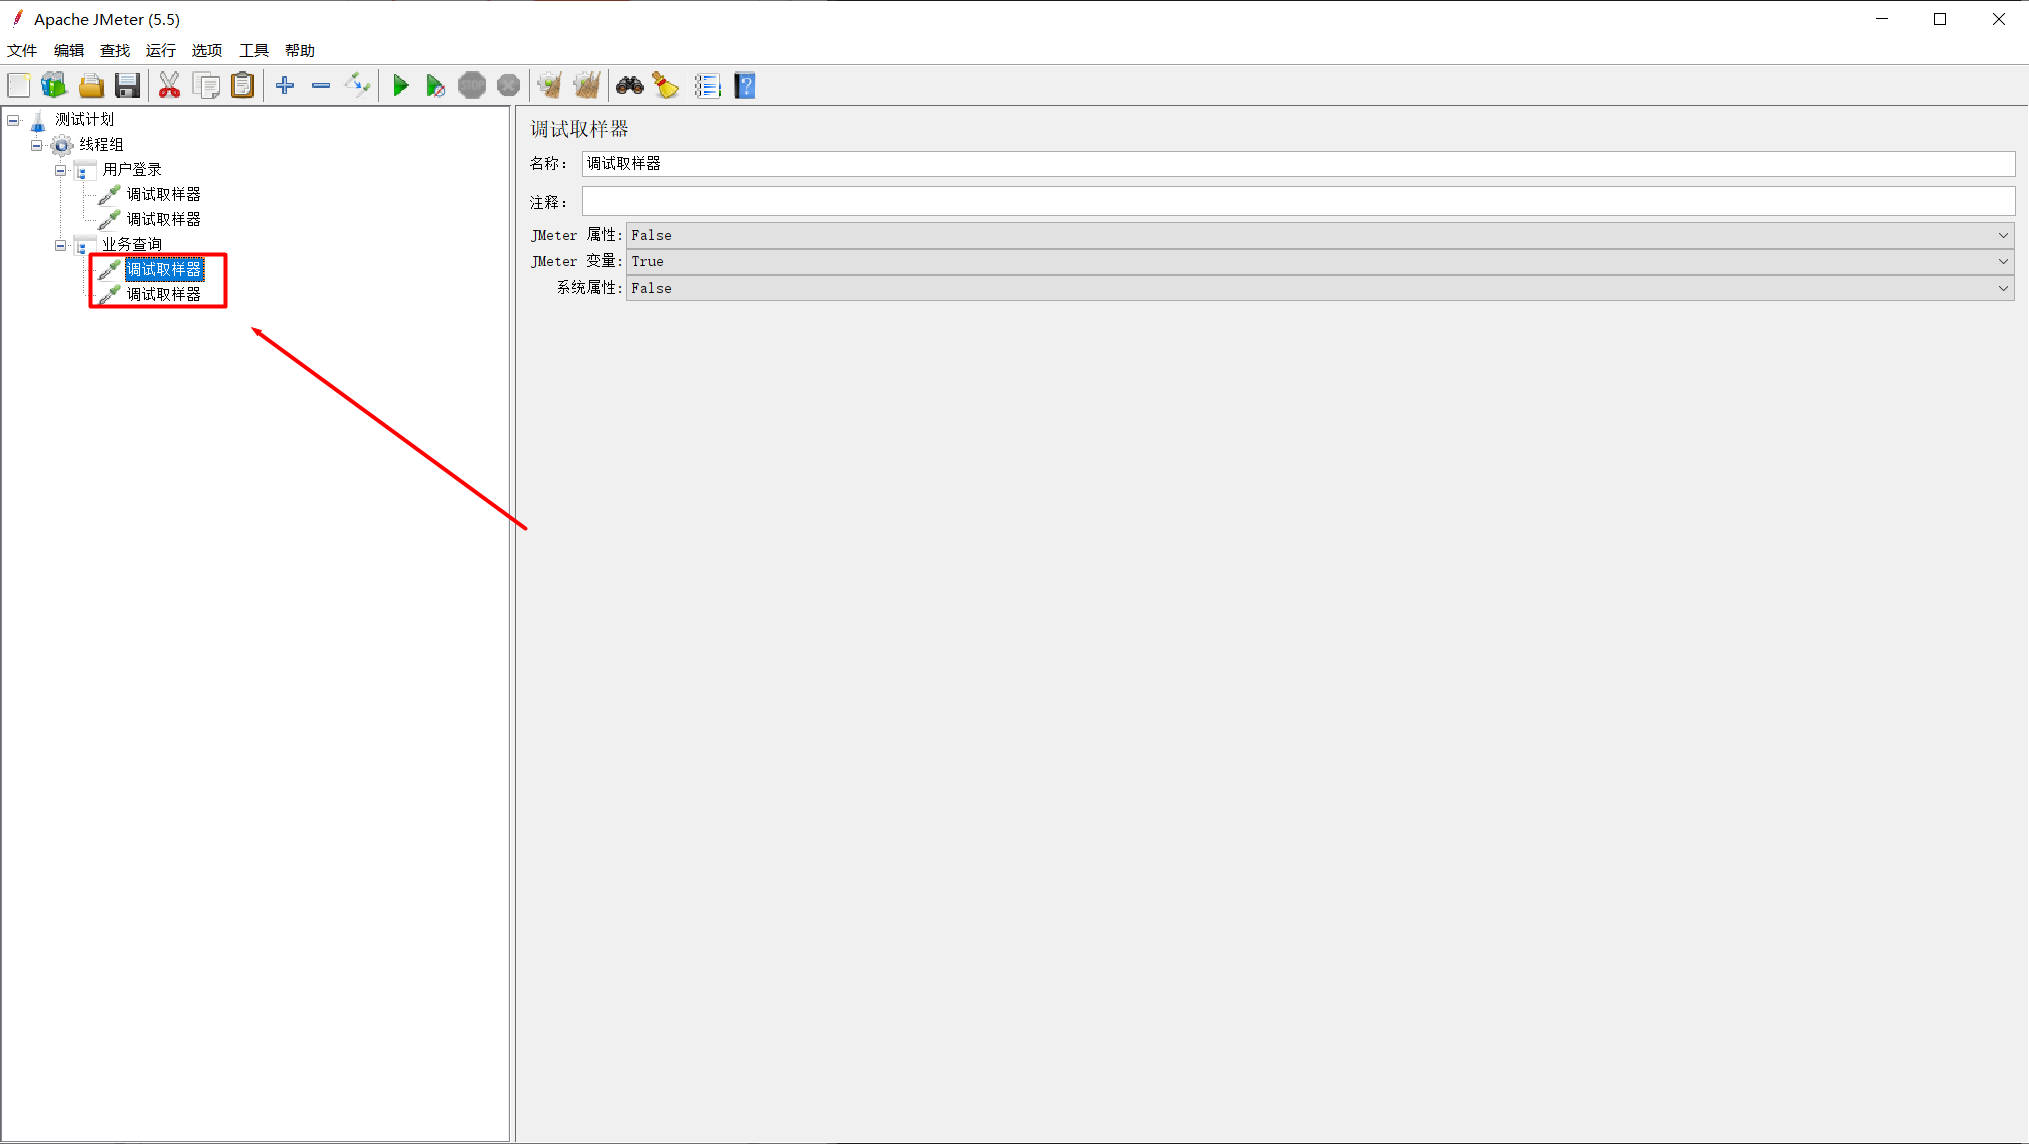Clear all results
This screenshot has width=2029, height=1144.
click(x=587, y=86)
